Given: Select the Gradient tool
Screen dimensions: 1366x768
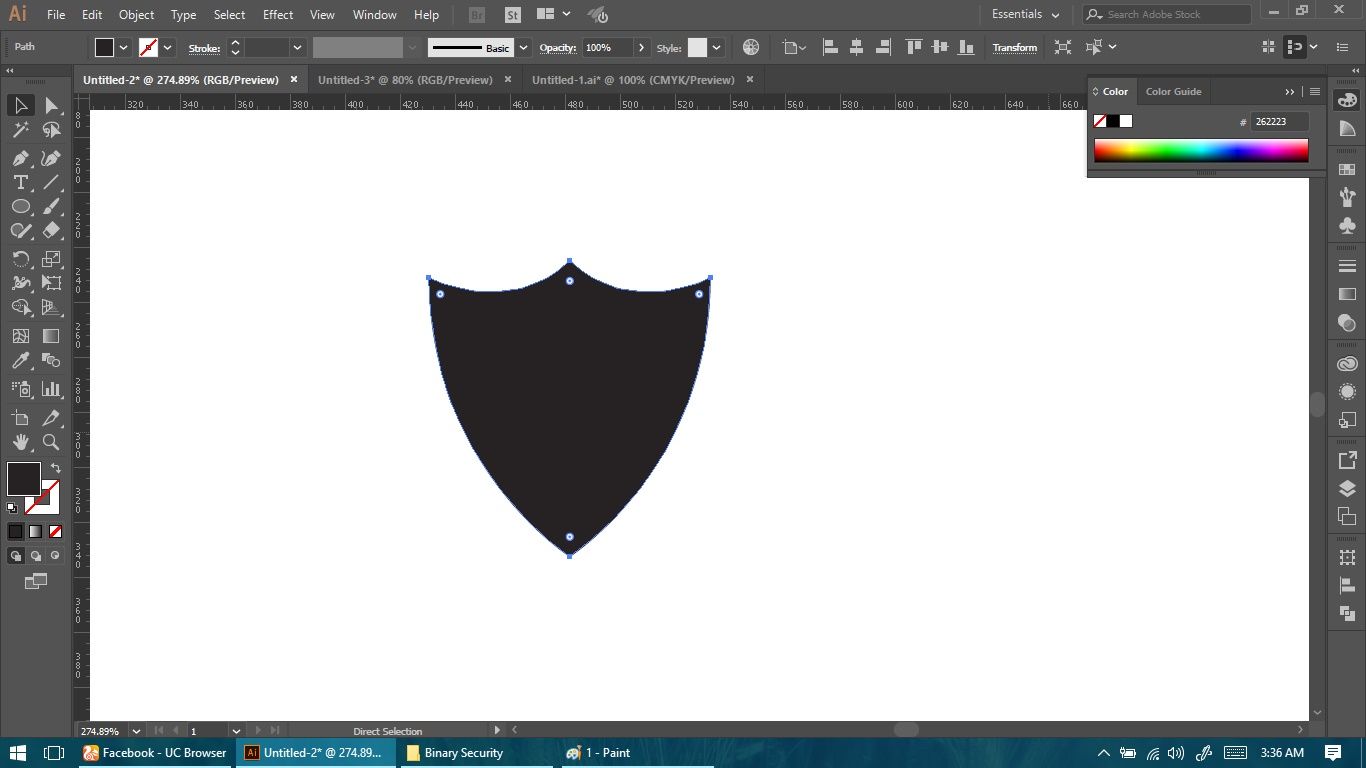Looking at the screenshot, I should pos(52,336).
